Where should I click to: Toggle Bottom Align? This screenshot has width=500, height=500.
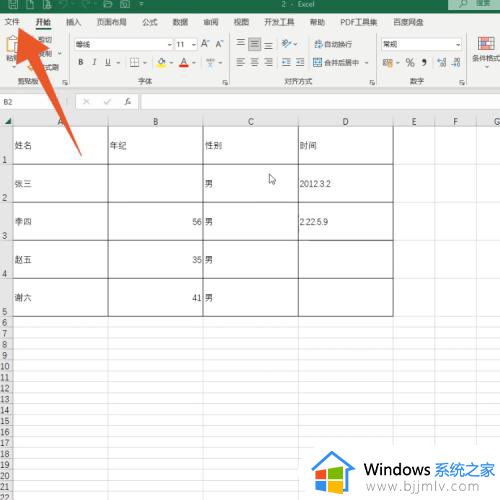(268, 44)
